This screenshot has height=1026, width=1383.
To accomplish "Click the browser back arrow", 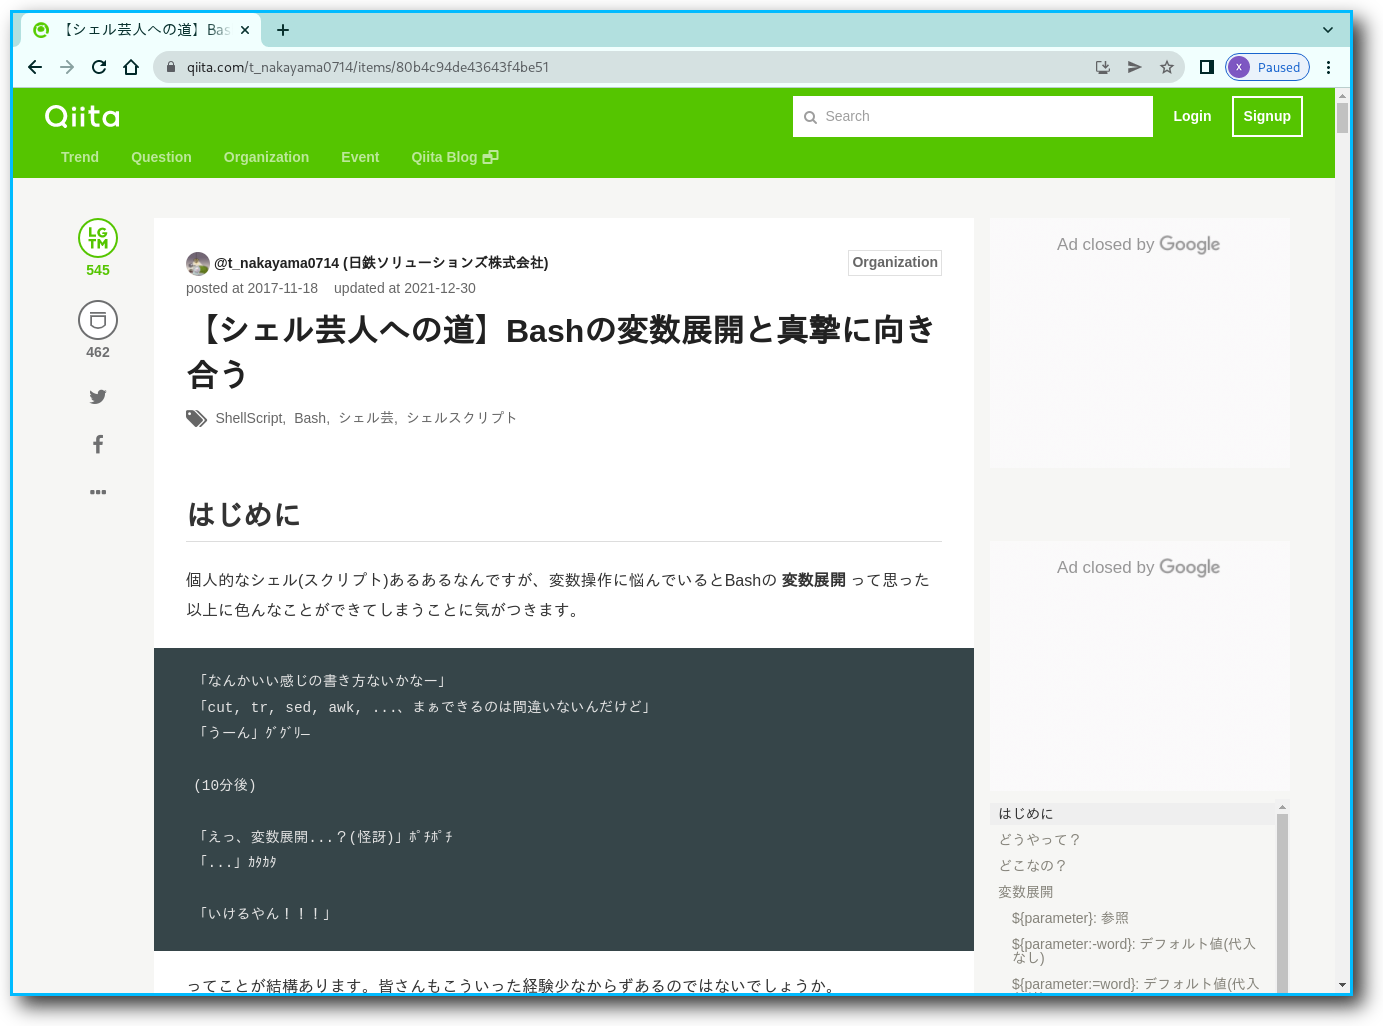I will tap(35, 67).
